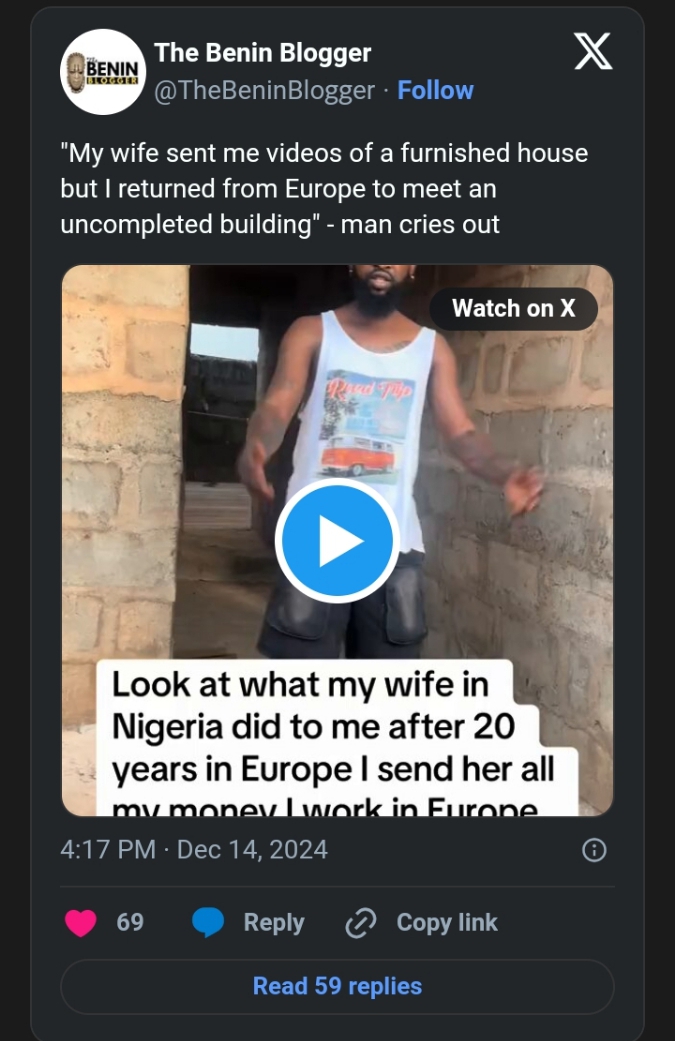Click the Benin Blogger profile avatar
Screen dimensions: 675x1041
pos(103,71)
